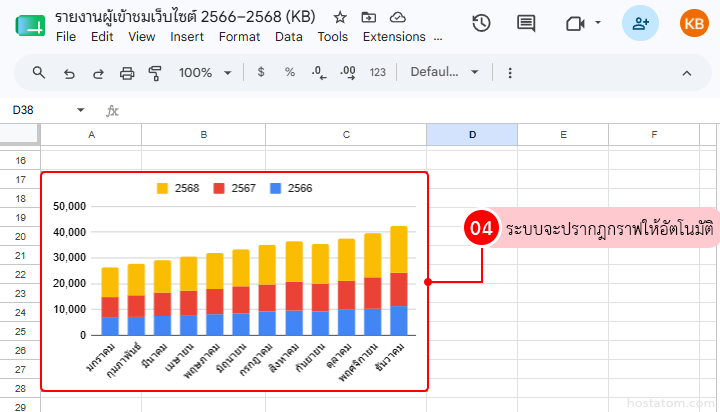Redo the last action
Image resolution: width=720 pixels, height=412 pixels.
click(98, 73)
